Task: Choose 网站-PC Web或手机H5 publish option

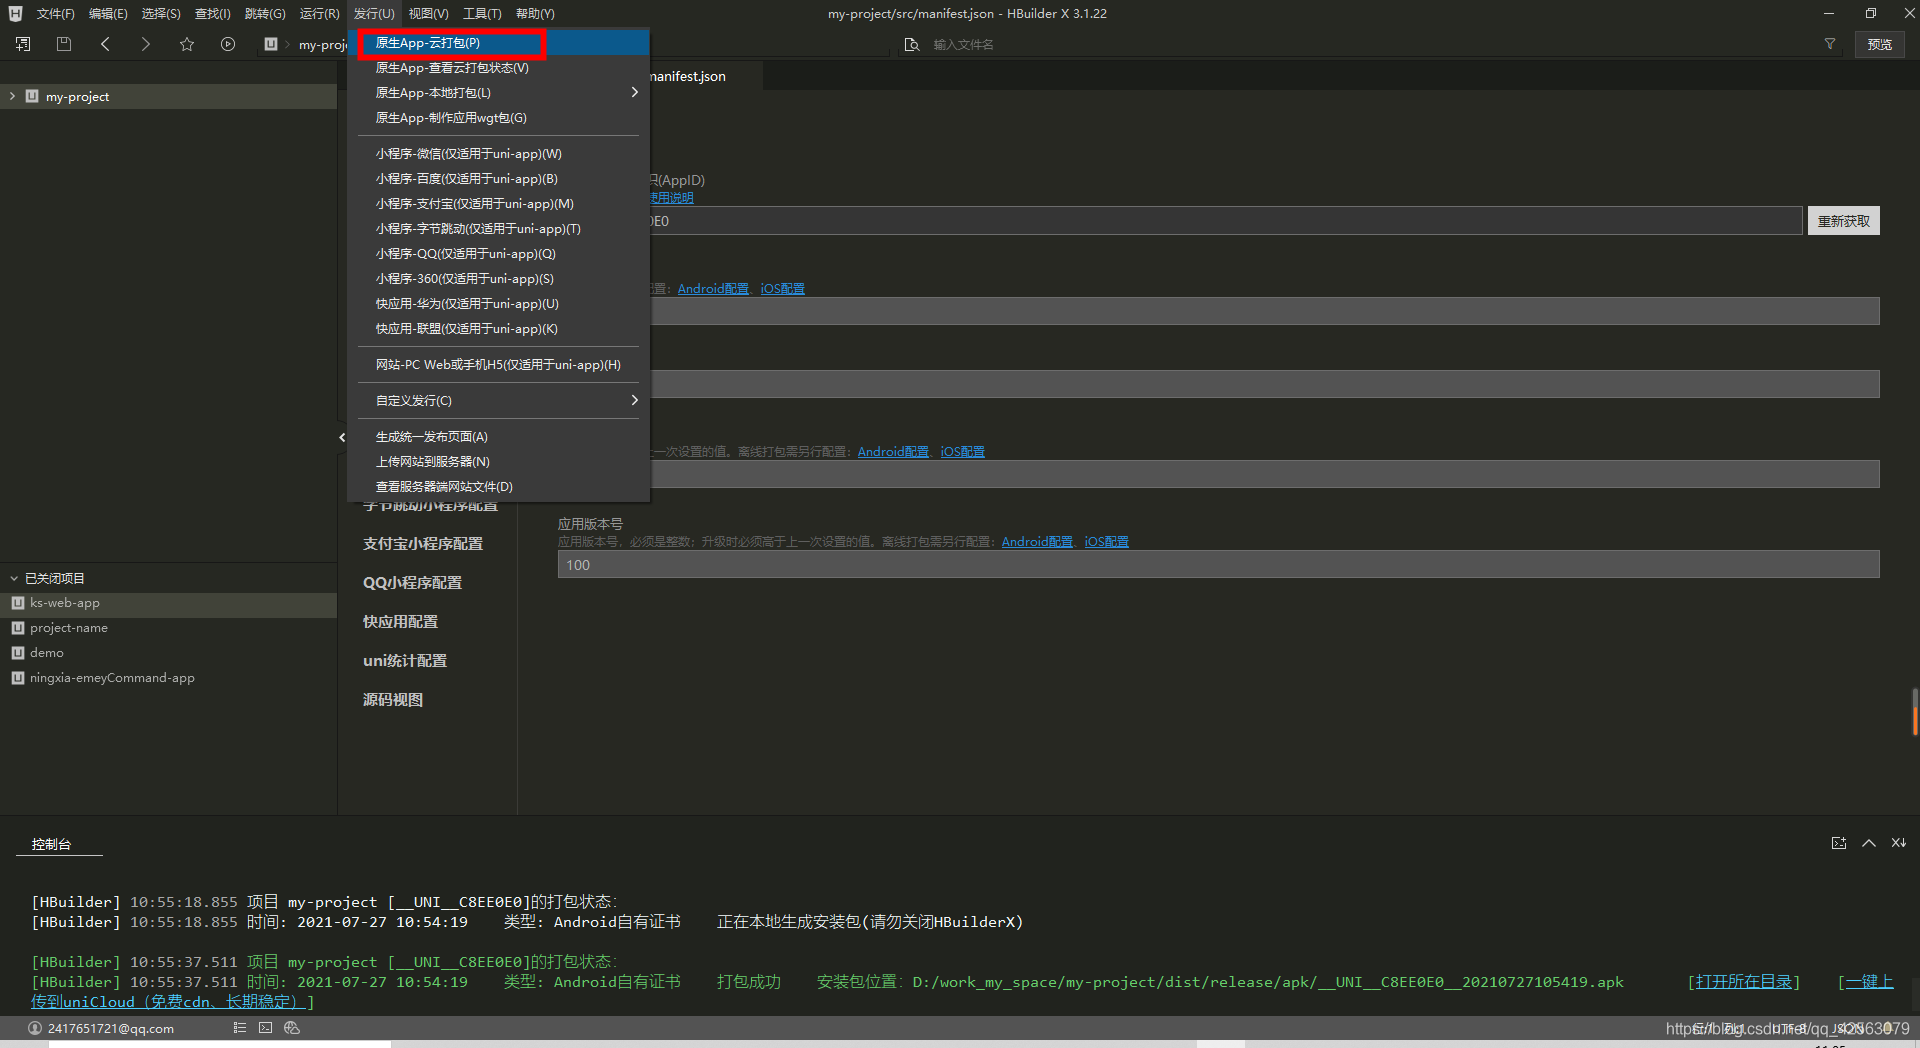Action: [x=498, y=365]
